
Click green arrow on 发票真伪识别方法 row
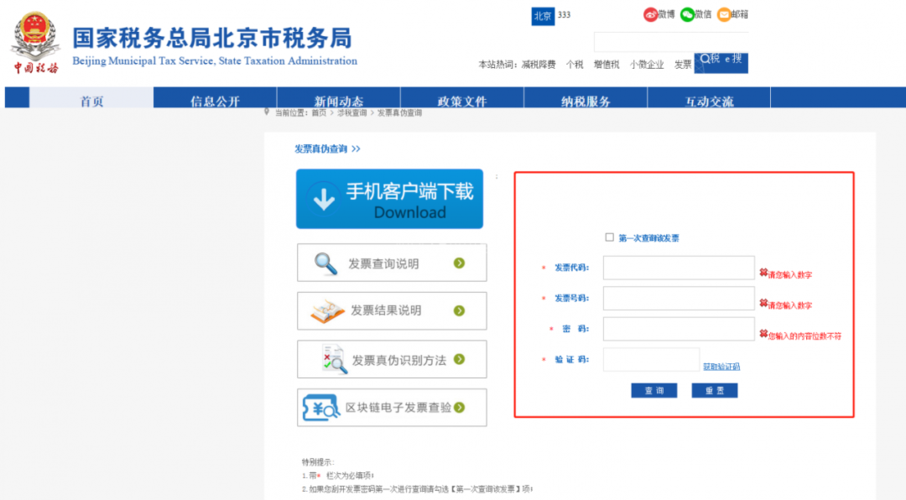(459, 359)
